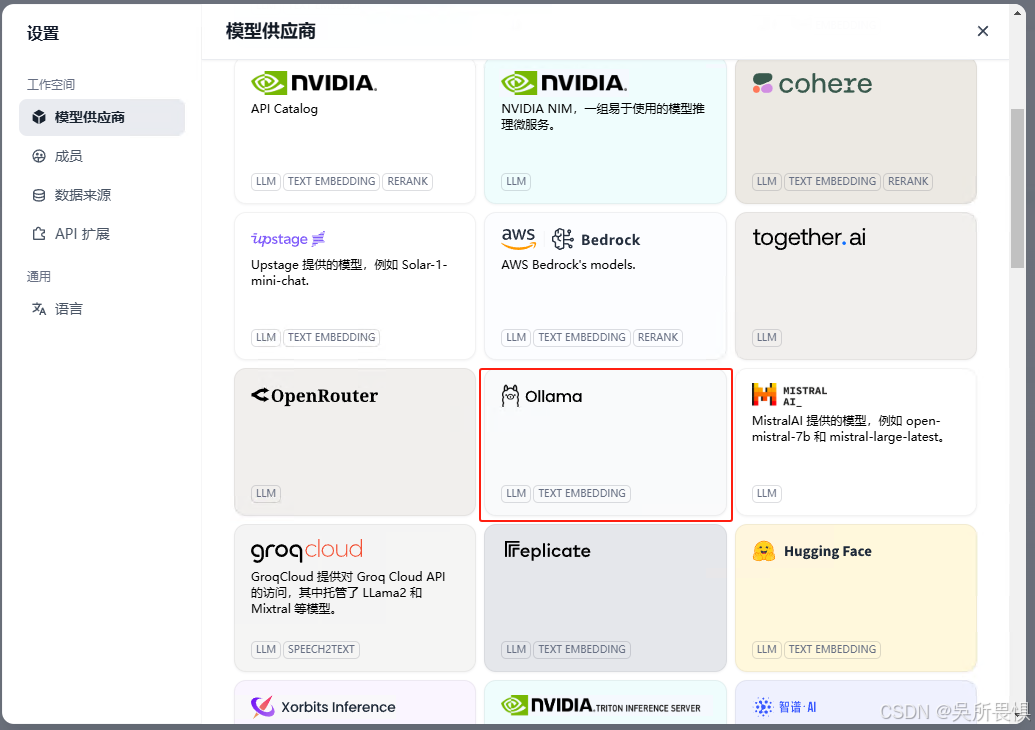Open the Replicate provider card
1035x730 pixels.
605,597
